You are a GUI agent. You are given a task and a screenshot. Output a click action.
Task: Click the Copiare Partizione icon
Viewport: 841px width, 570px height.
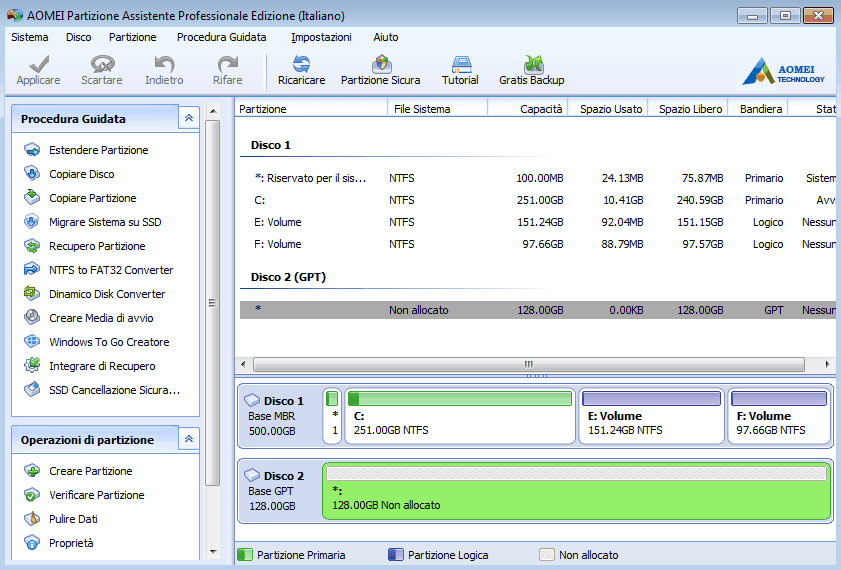[x=32, y=197]
